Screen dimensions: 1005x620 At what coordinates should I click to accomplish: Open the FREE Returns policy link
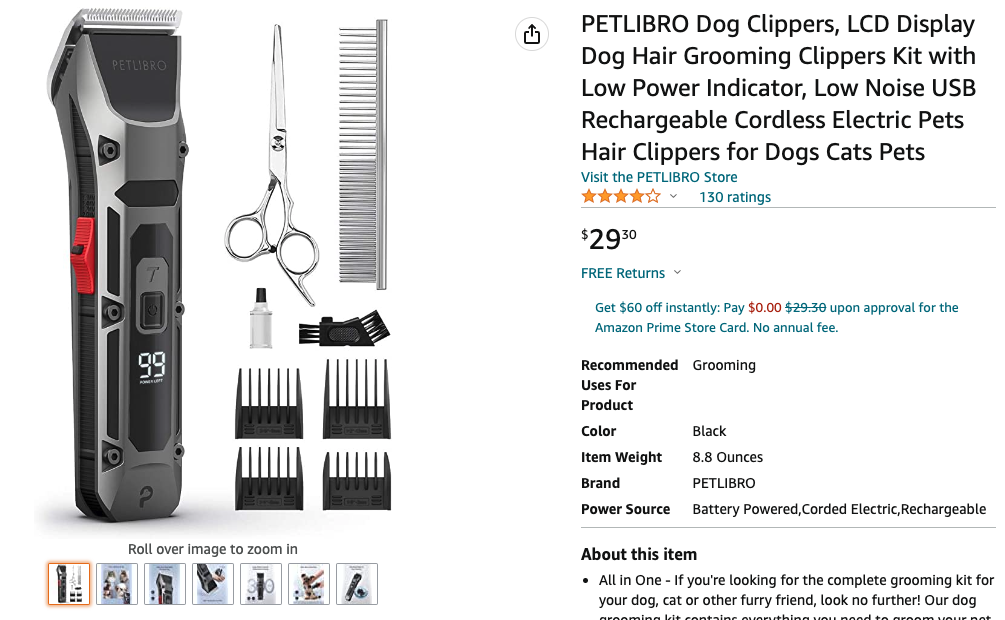[620, 273]
